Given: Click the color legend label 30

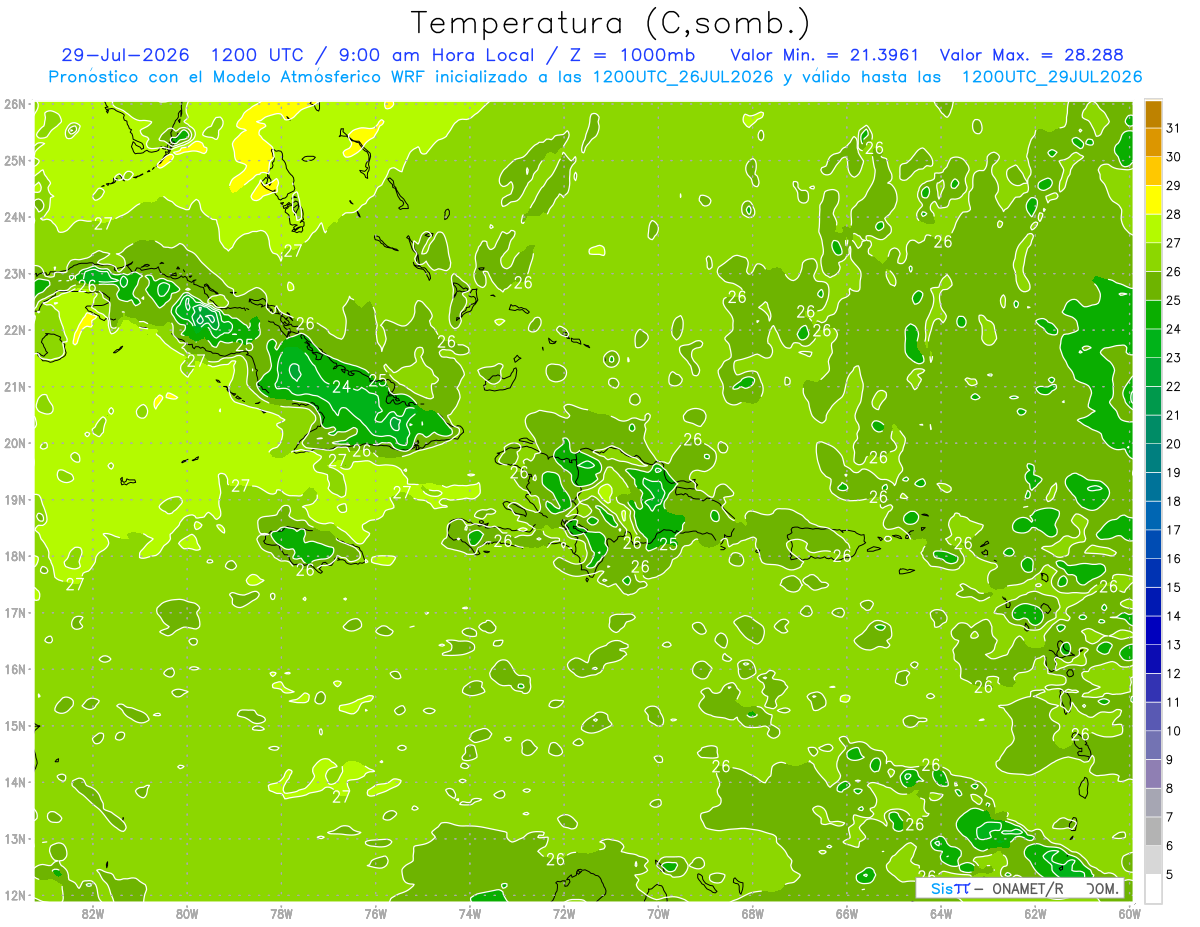Looking at the screenshot, I should click(1174, 157).
